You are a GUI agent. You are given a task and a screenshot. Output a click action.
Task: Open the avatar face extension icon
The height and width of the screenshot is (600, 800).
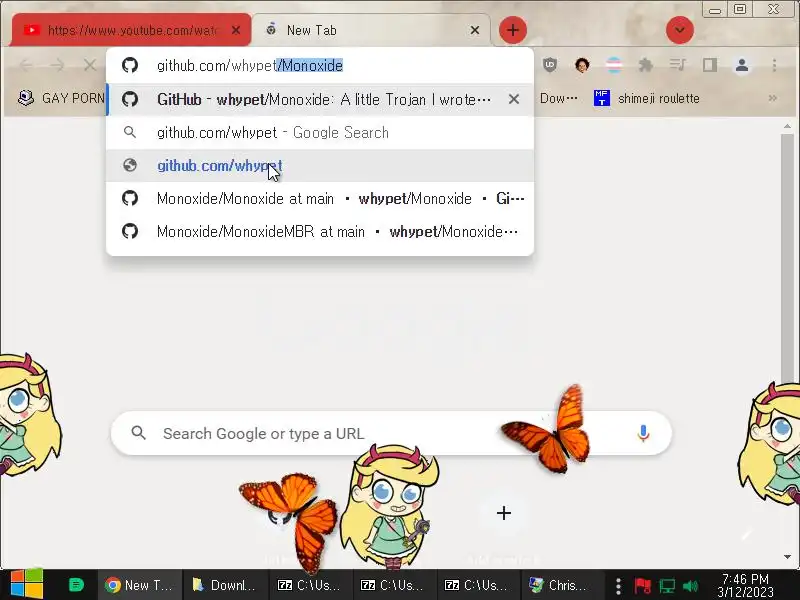(582, 65)
